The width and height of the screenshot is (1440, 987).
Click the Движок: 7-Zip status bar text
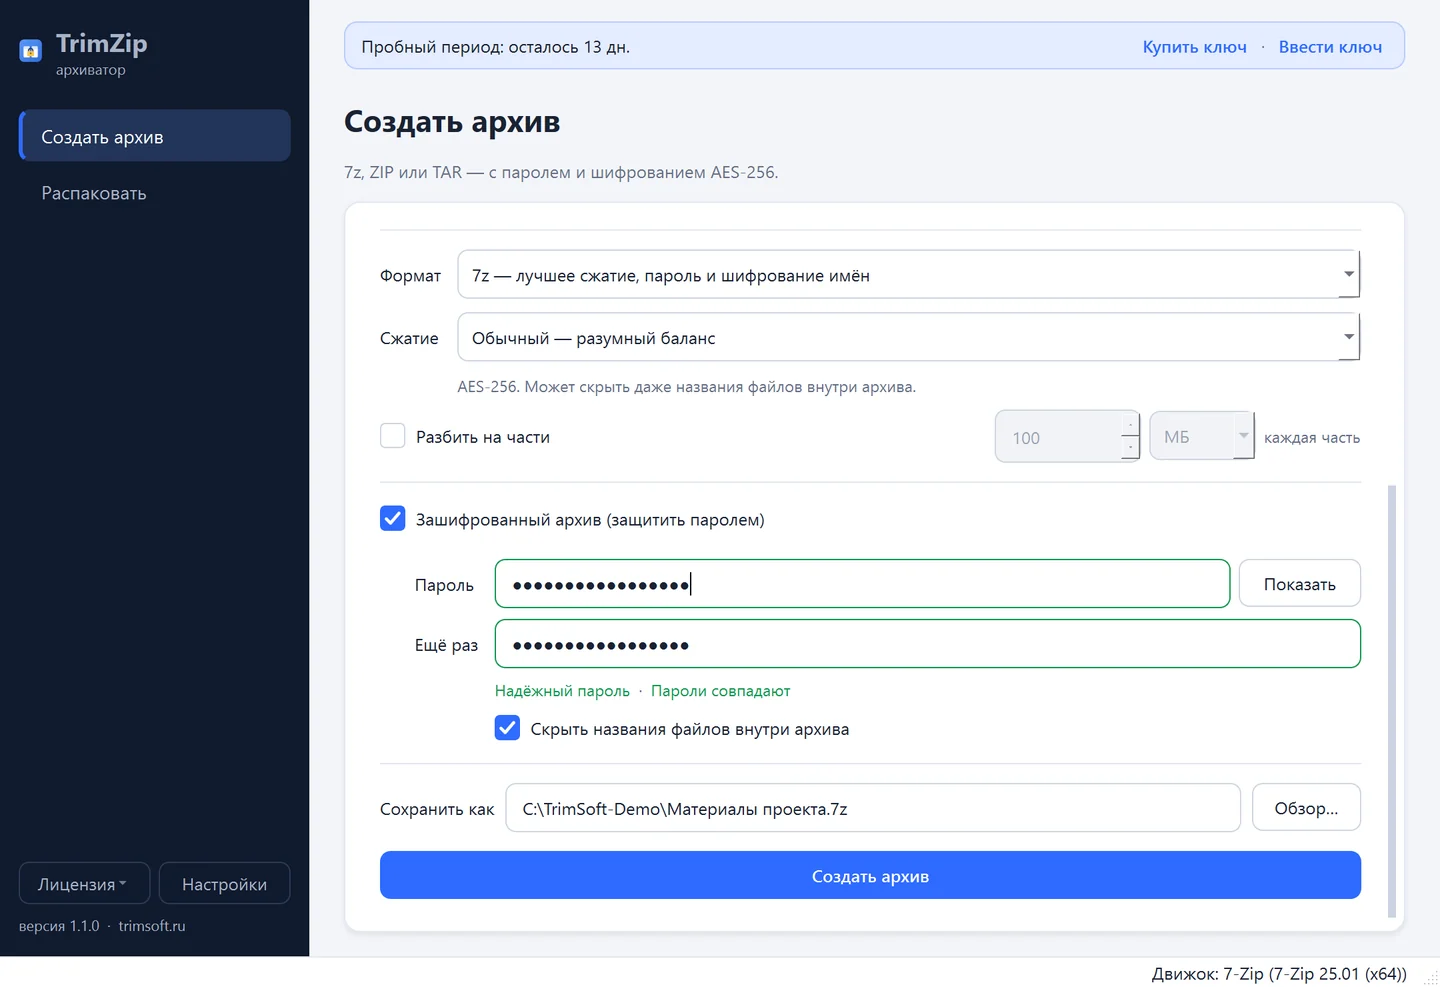pyautogui.click(x=1279, y=973)
